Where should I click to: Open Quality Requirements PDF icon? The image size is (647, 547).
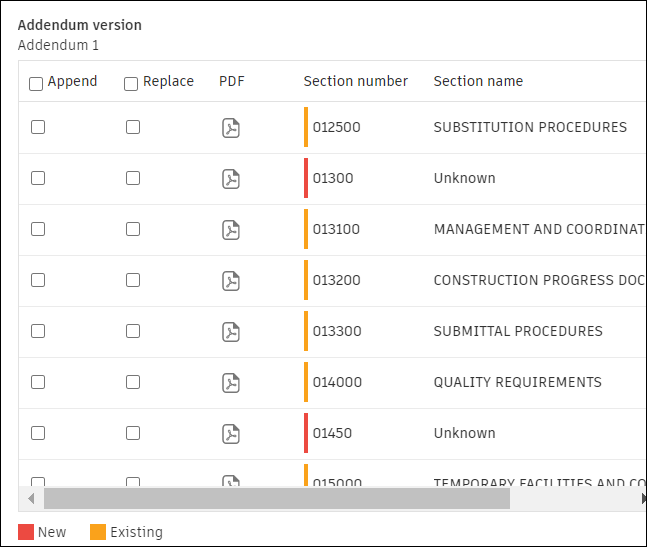231,383
